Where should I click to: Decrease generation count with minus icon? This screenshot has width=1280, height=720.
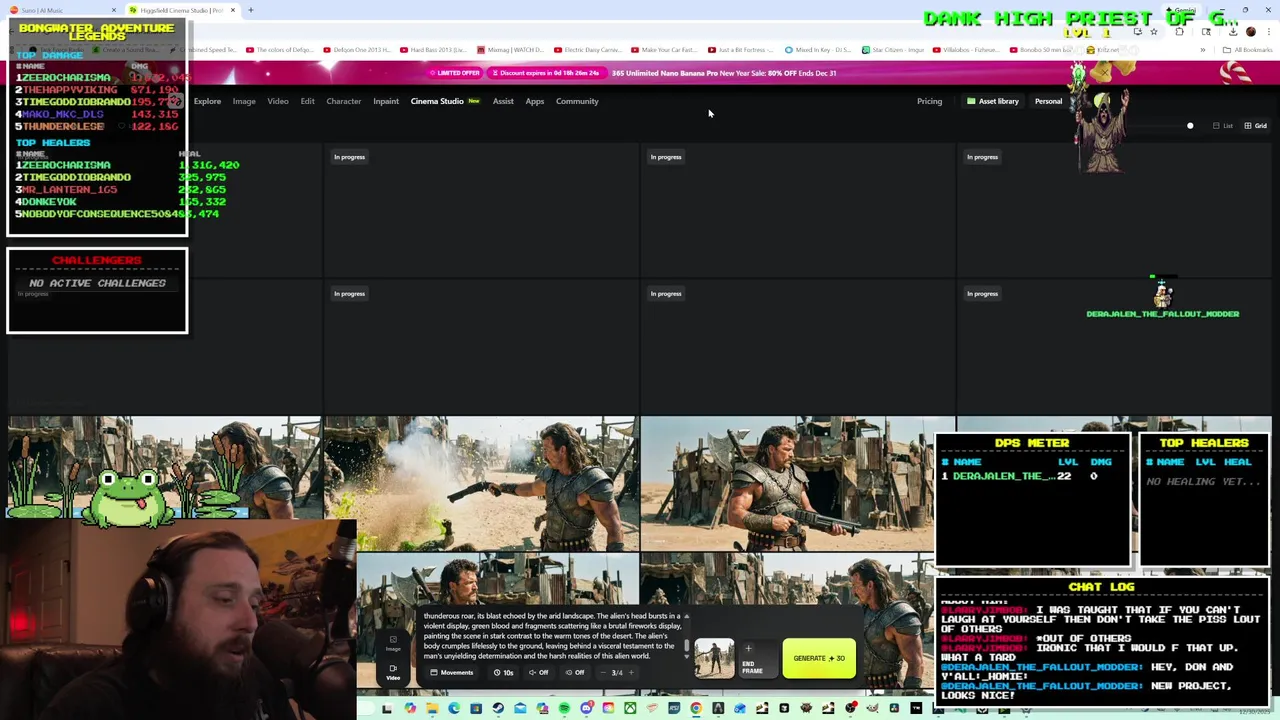pos(603,672)
